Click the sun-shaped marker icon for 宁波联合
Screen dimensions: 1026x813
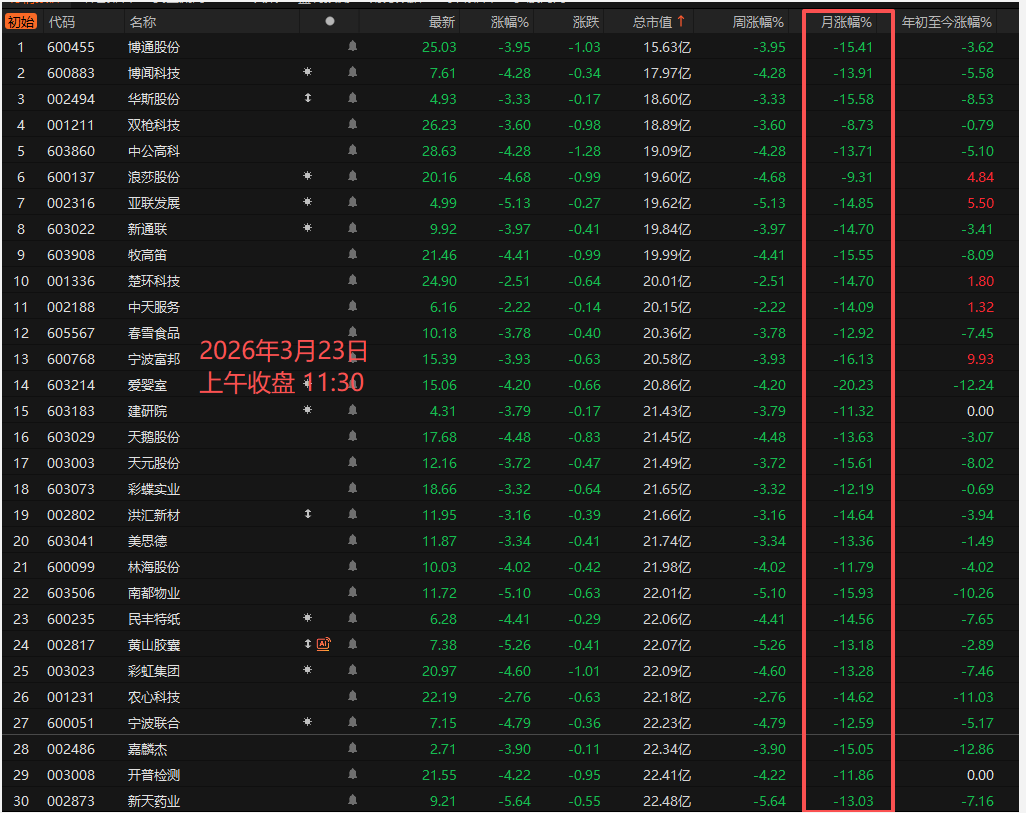tap(308, 722)
